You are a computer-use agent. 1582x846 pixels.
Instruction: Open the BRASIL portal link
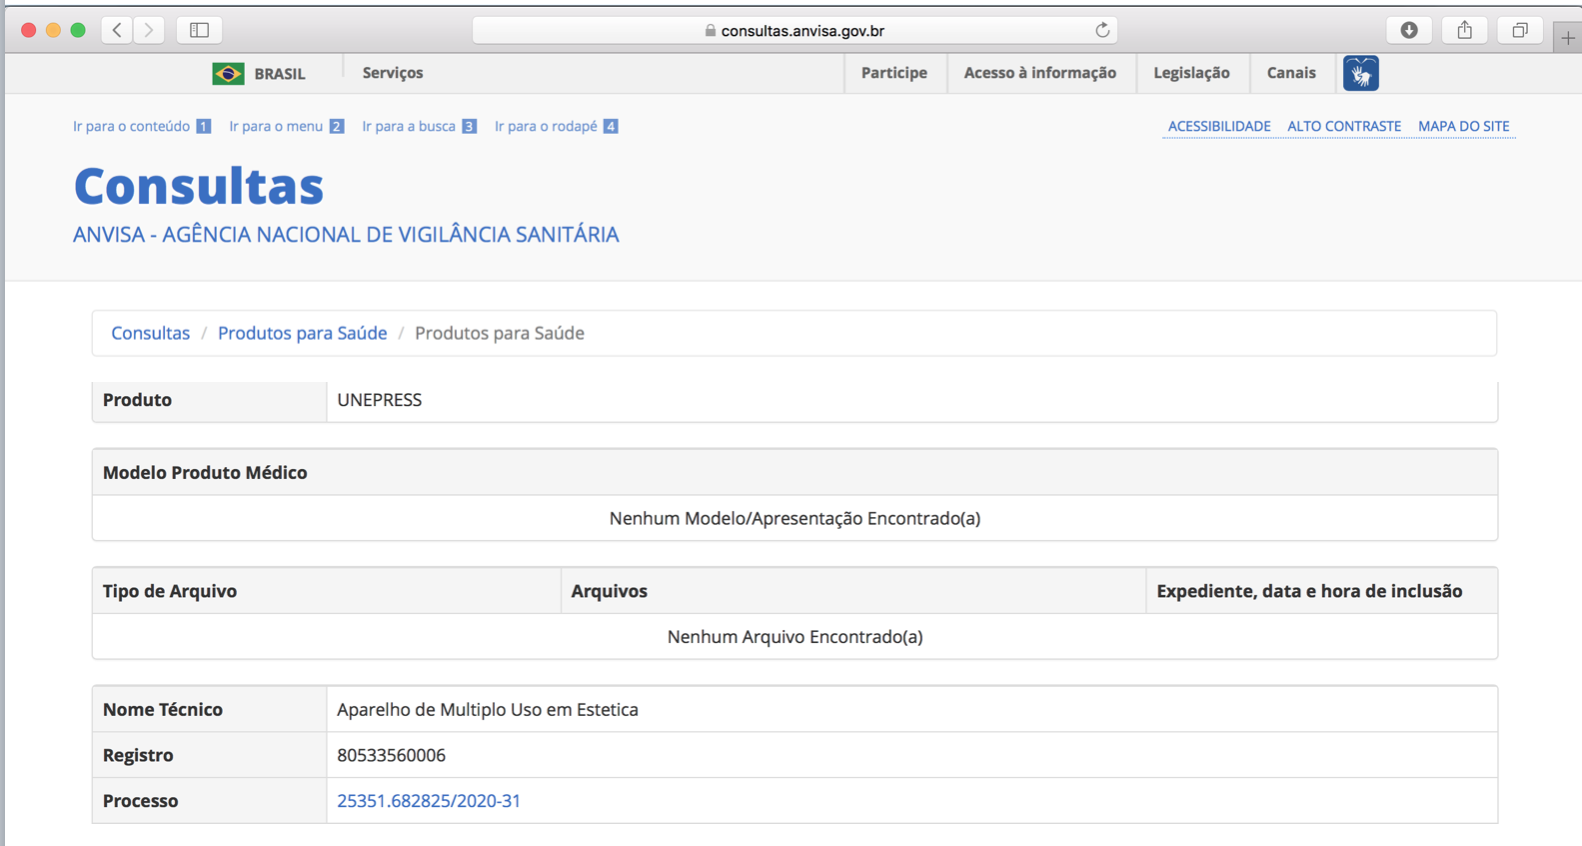coord(280,74)
